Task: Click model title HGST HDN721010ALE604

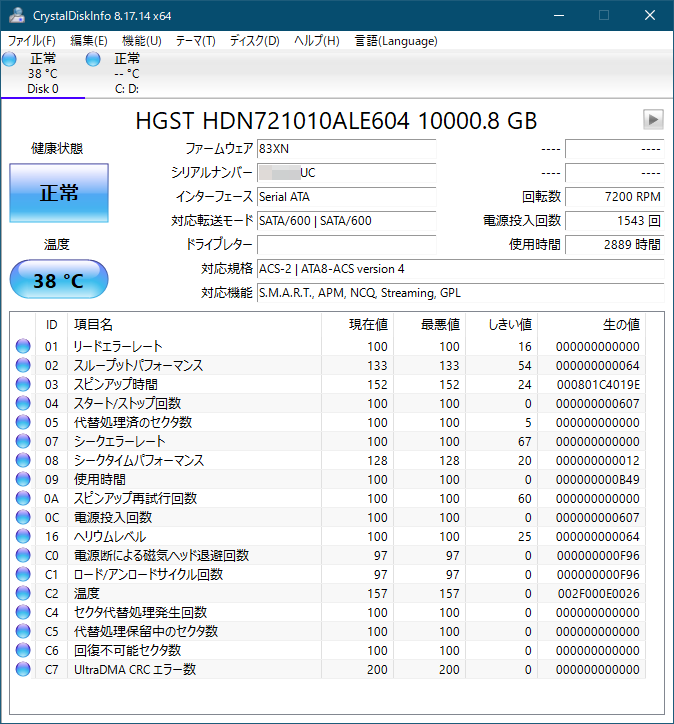Action: pyautogui.click(x=272, y=121)
